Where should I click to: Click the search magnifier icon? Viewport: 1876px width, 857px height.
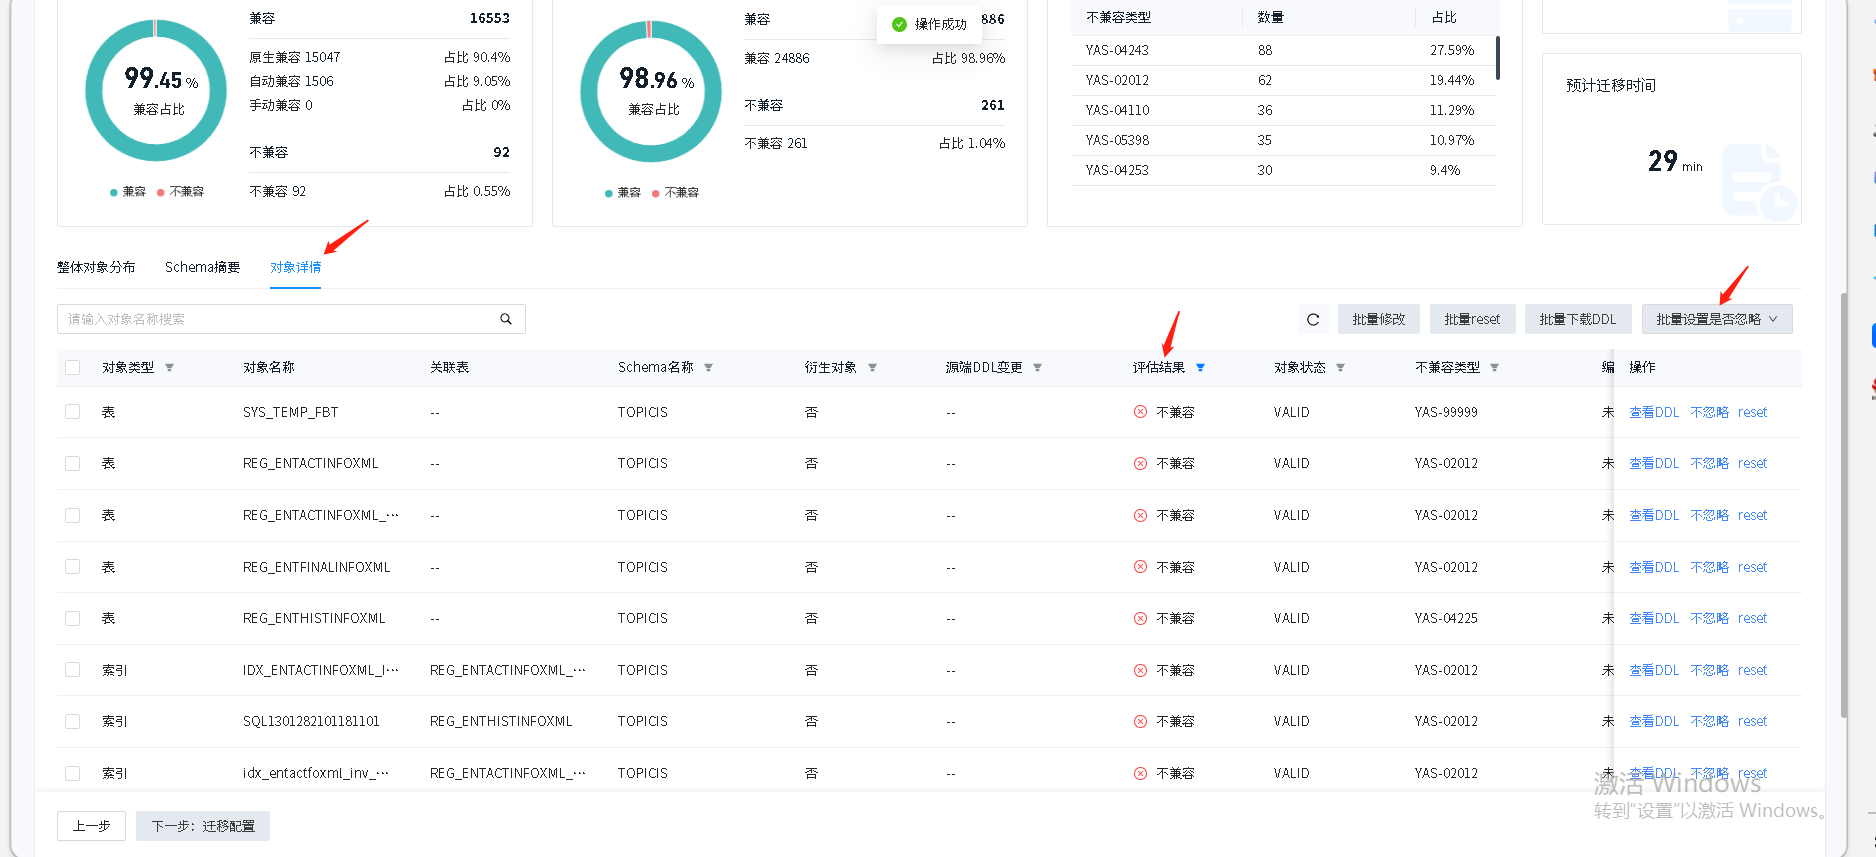click(506, 319)
